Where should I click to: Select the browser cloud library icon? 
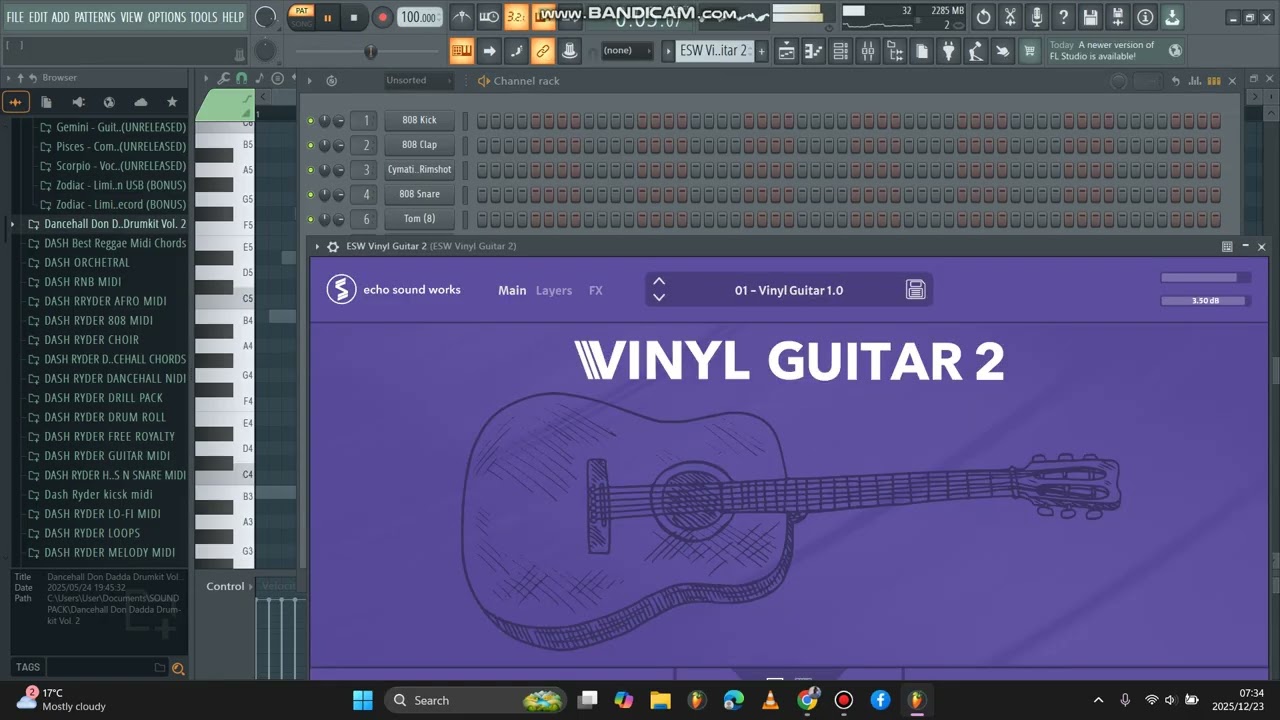coord(140,102)
